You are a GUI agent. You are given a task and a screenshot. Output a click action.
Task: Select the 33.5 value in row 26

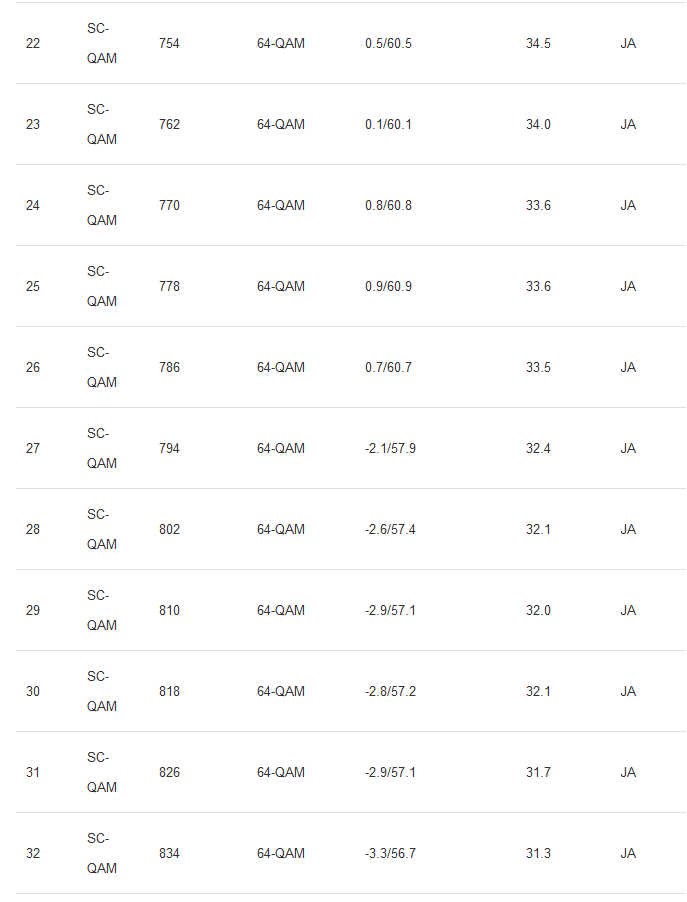(540, 368)
